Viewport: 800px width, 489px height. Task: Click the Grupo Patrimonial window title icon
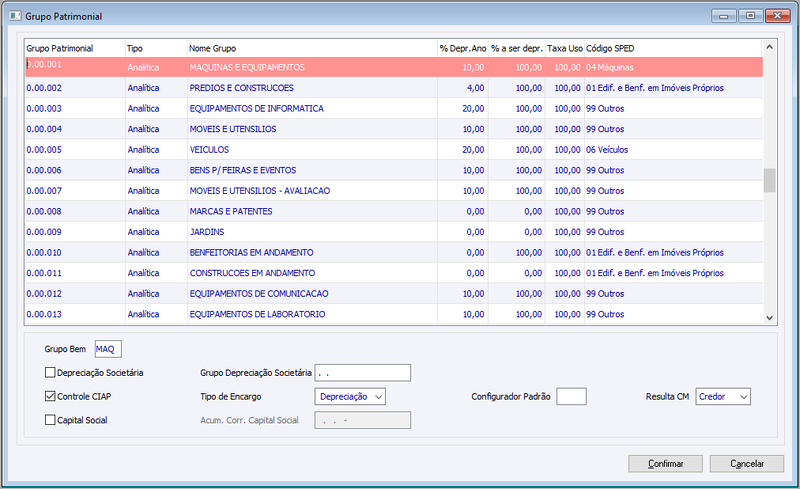tap(15, 16)
